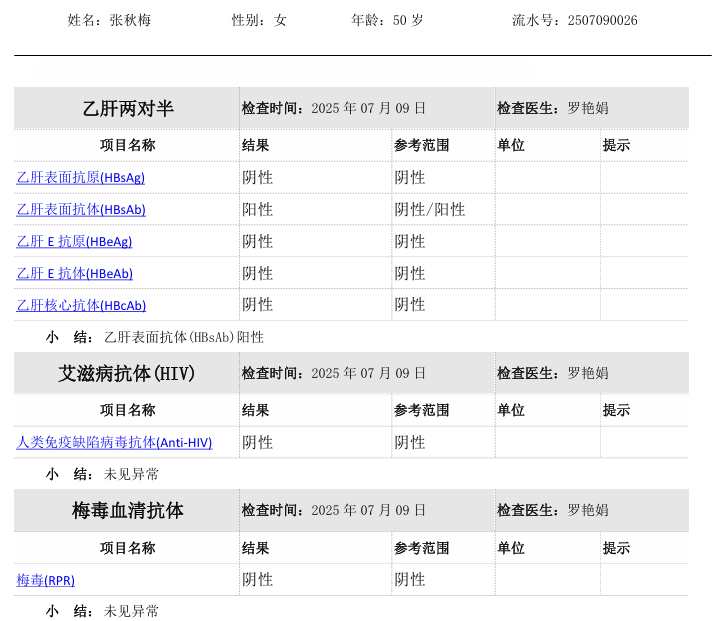Image resolution: width=725 pixels, height=621 pixels.
Task: Select the Anti-HIV result 阴性
Action: 257,443
